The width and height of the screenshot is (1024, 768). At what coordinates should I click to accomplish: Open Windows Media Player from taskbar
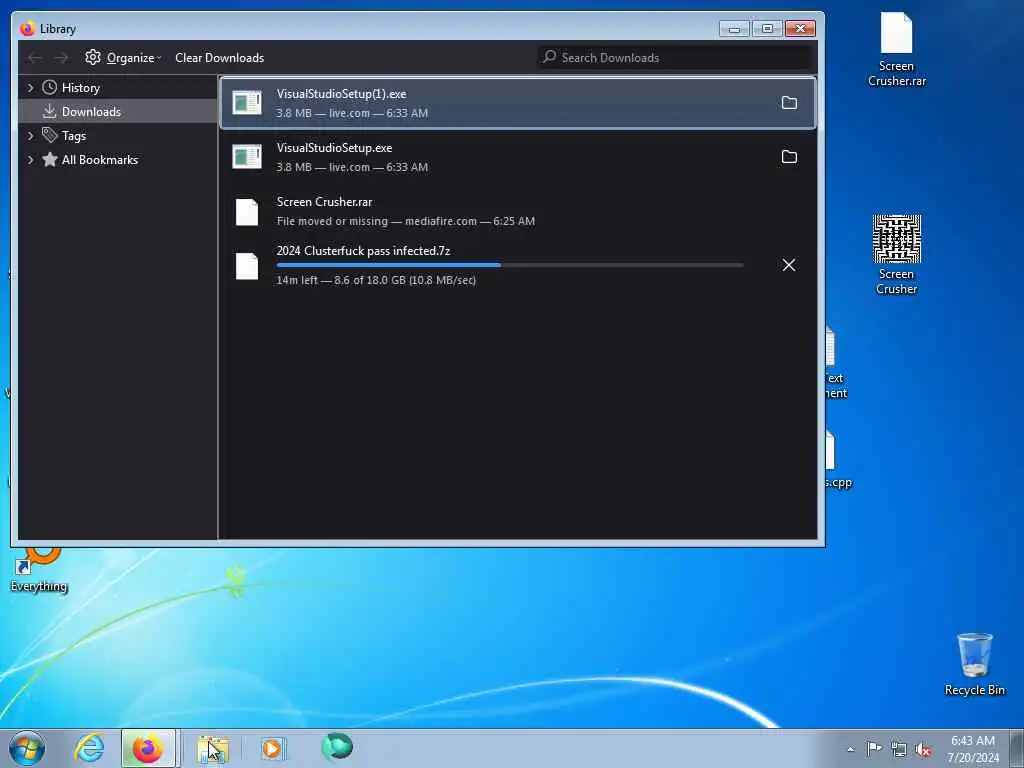coord(272,748)
